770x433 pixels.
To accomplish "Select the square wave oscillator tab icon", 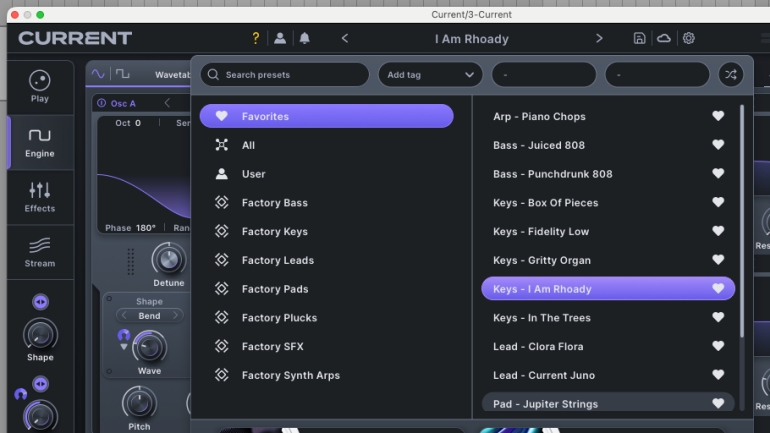I will point(123,74).
